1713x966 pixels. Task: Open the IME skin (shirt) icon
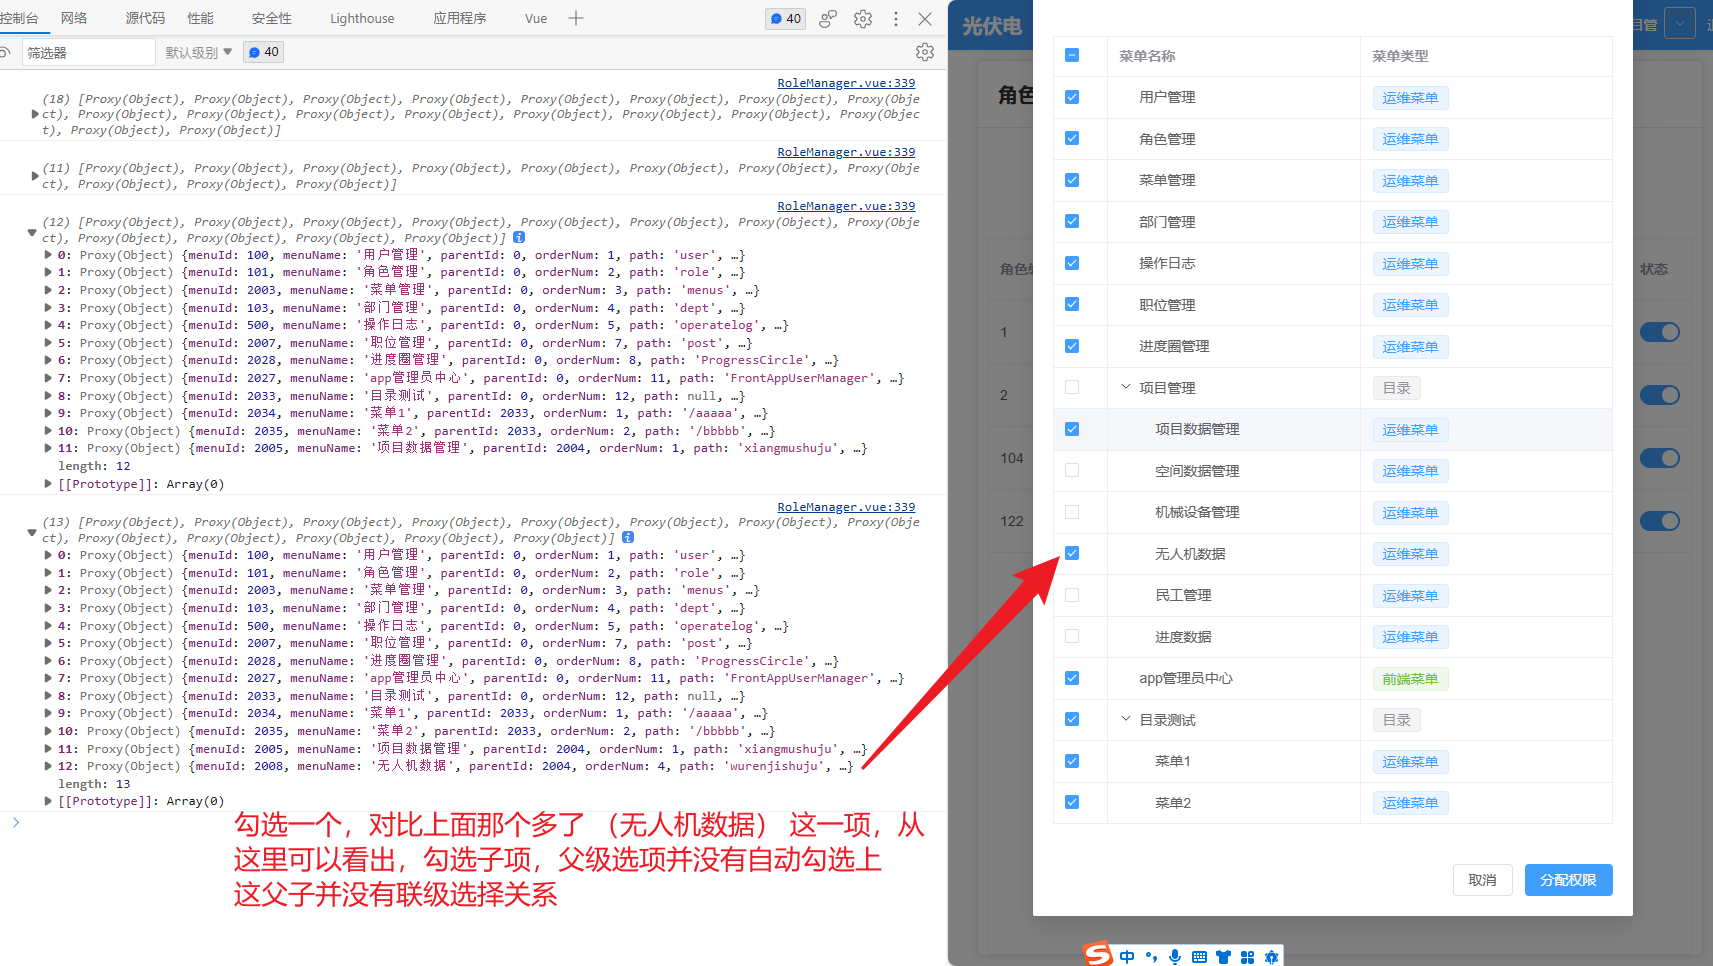pos(1223,957)
